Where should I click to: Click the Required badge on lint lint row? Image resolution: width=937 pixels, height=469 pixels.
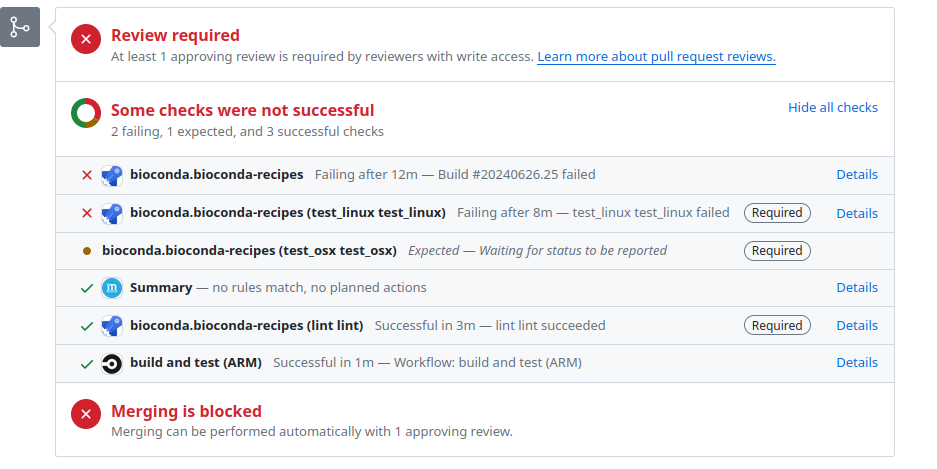777,326
